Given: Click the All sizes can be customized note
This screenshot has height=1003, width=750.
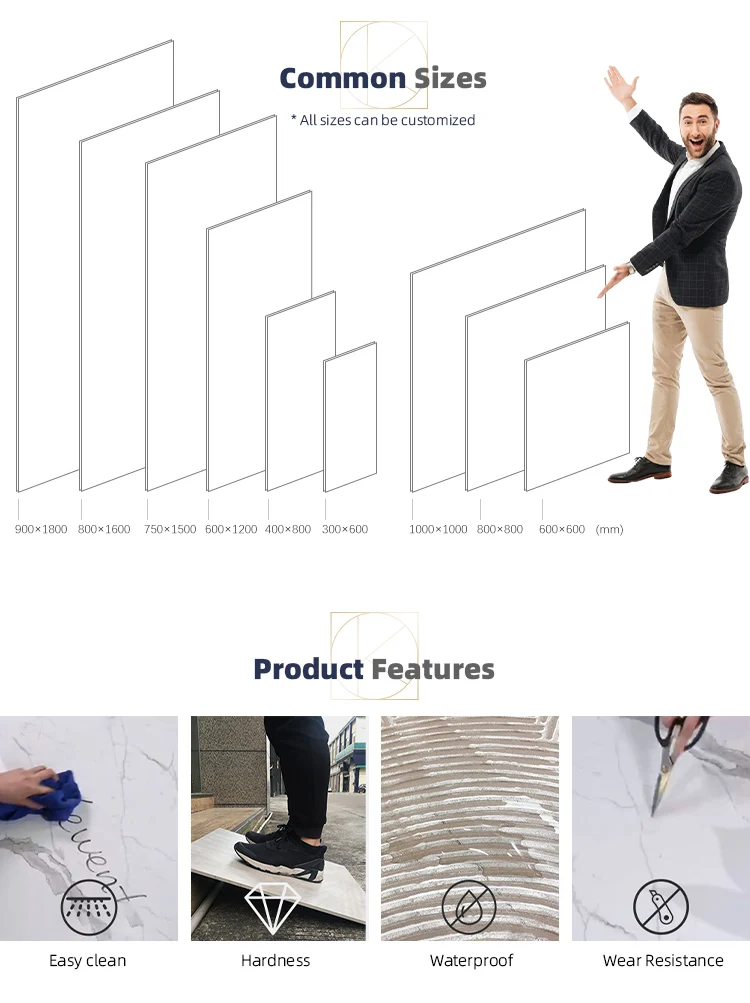Looking at the screenshot, I should pyautogui.click(x=383, y=120).
